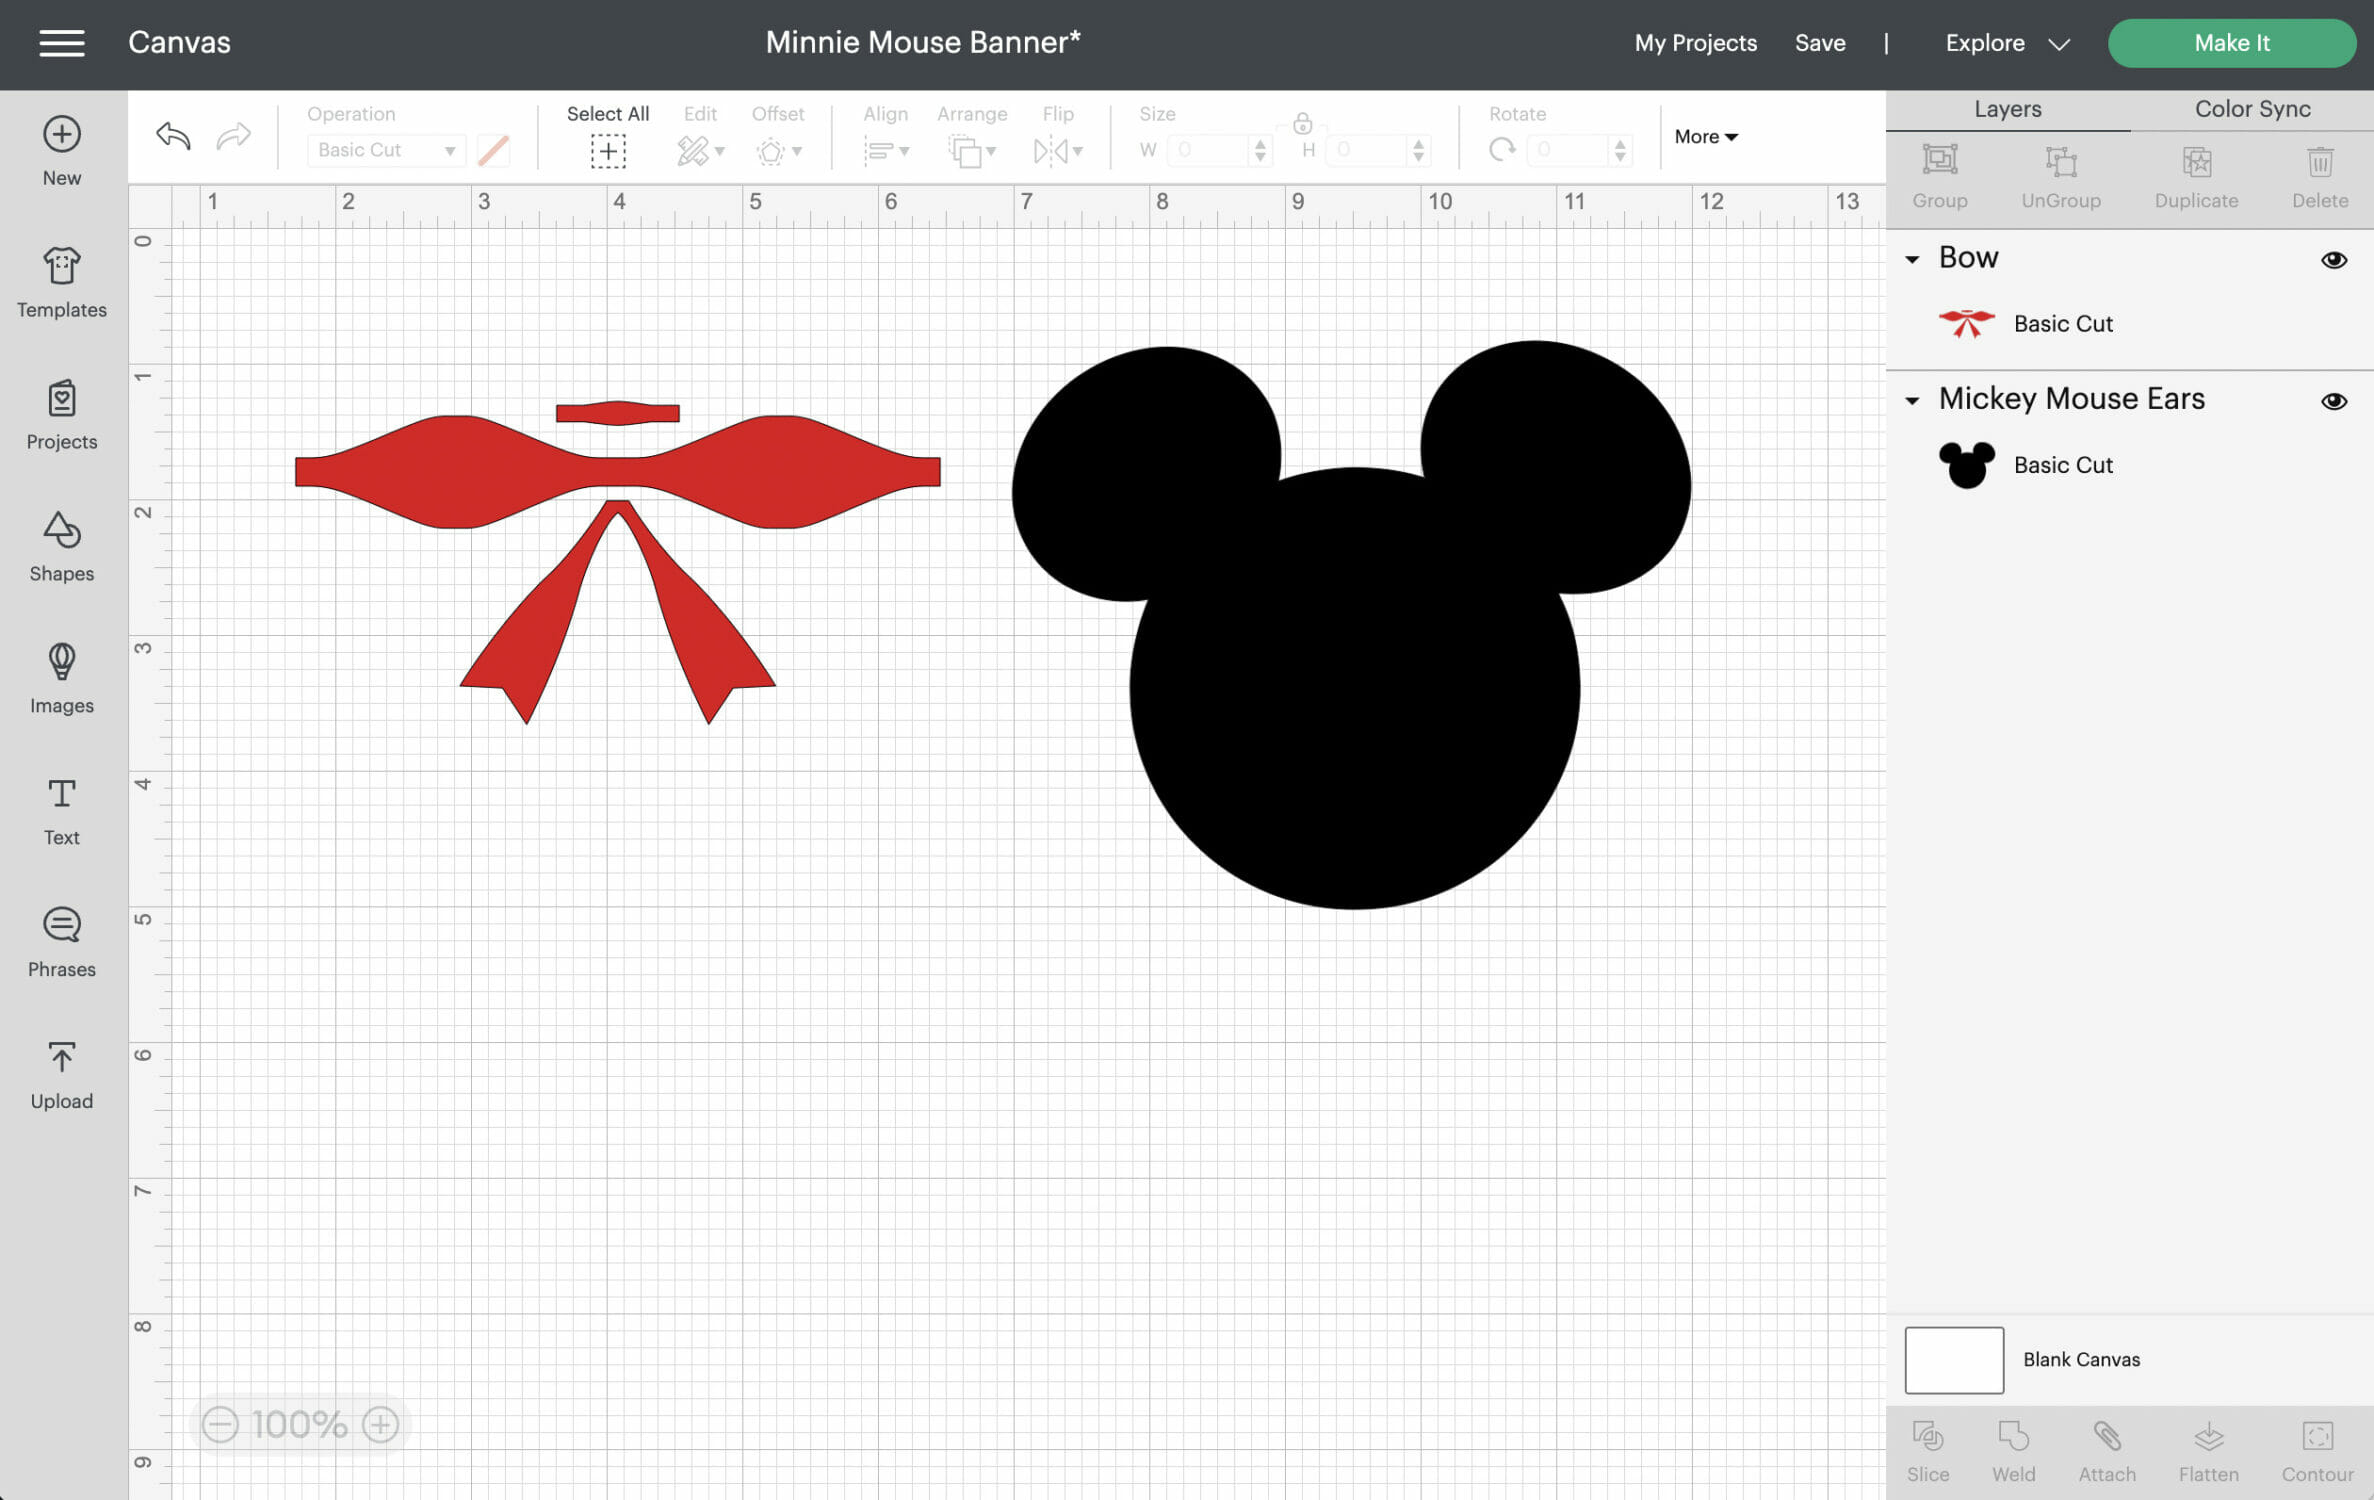This screenshot has width=2374, height=1500.
Task: Click the Rotate icon
Action: pyautogui.click(x=1502, y=151)
